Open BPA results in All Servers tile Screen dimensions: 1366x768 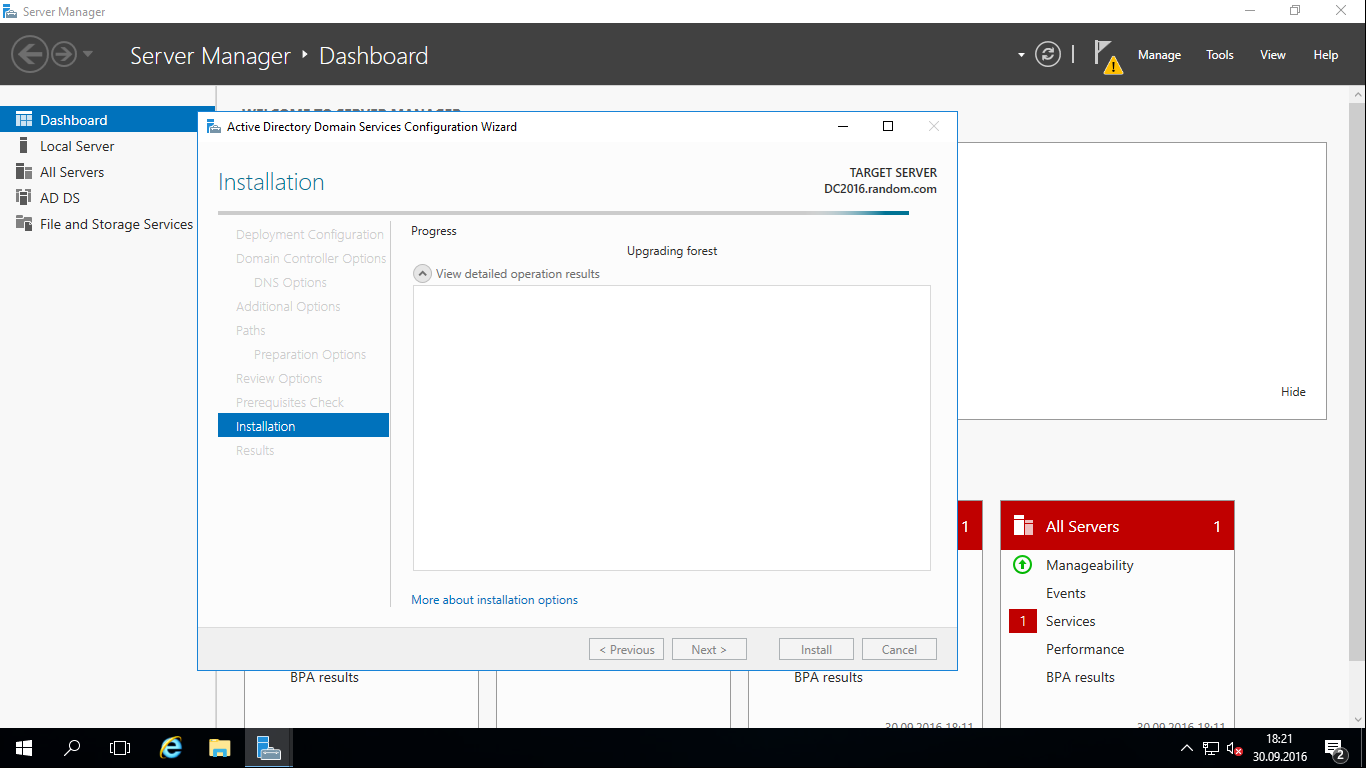(x=1080, y=677)
